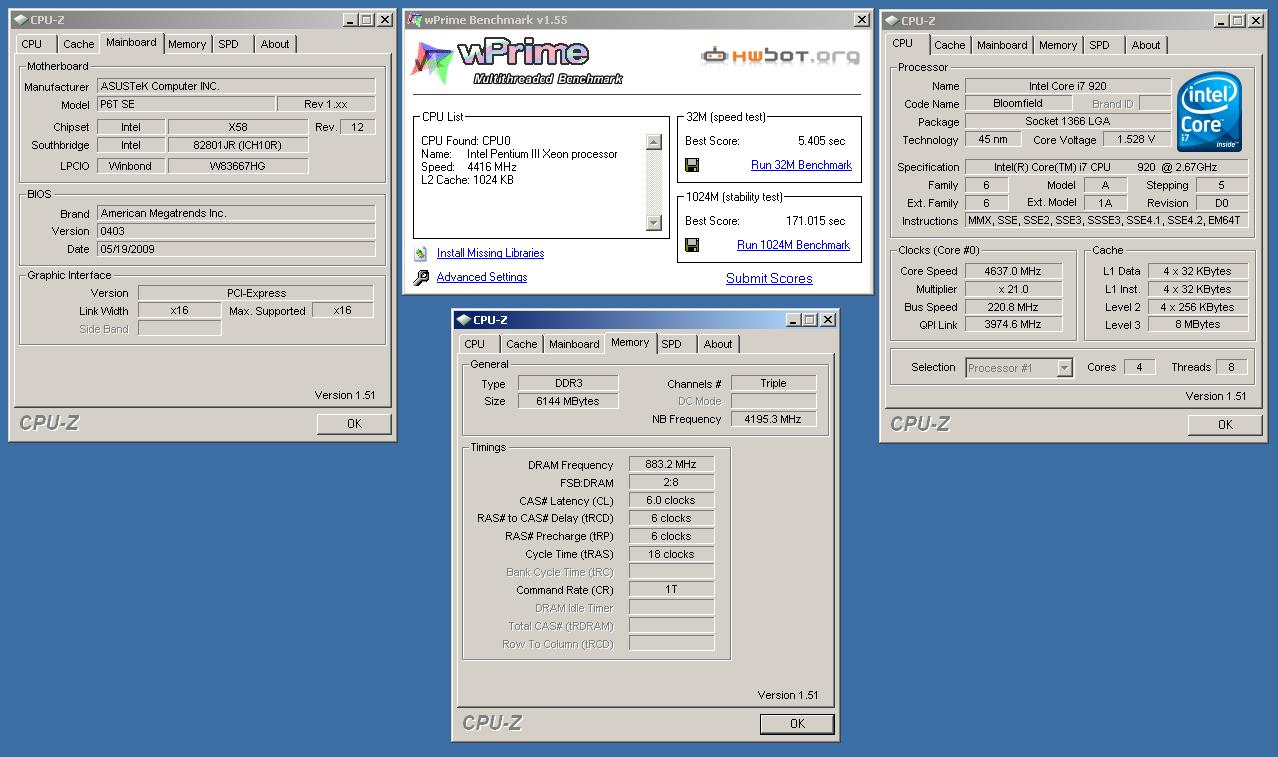
Task: Click the Bus Speed 220.8 MHz value
Action: tap(1012, 307)
